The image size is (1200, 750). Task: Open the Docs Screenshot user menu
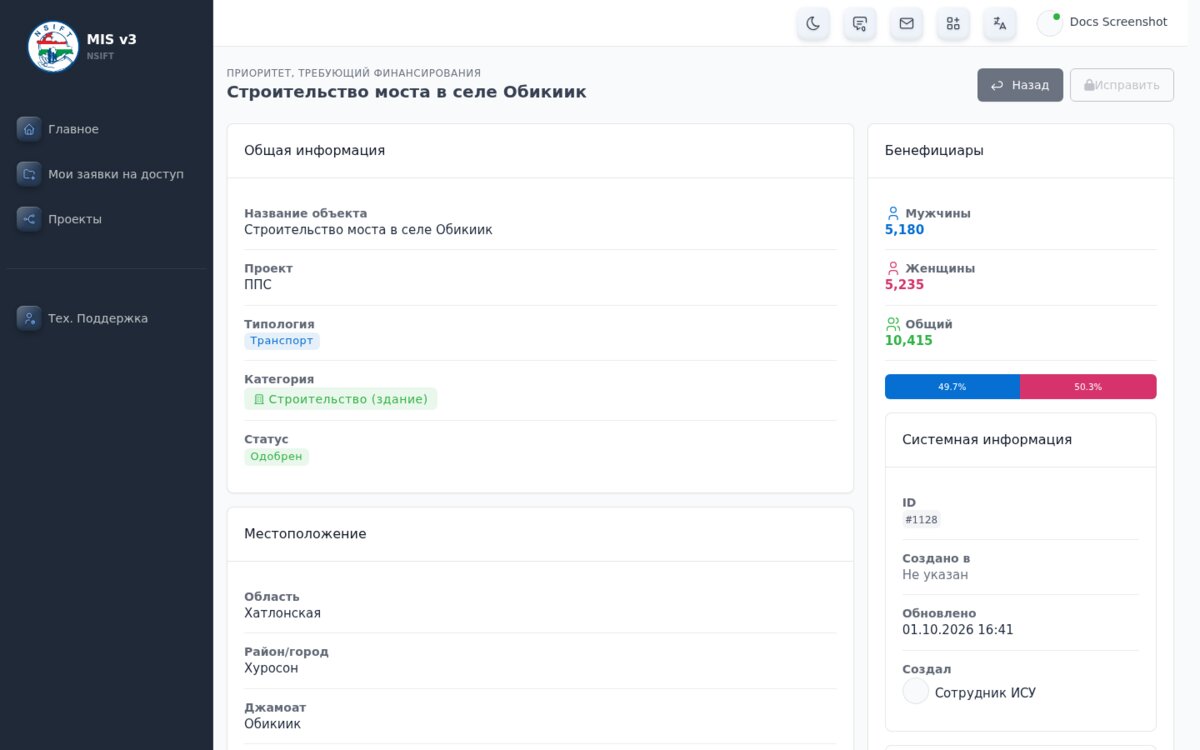point(1103,23)
